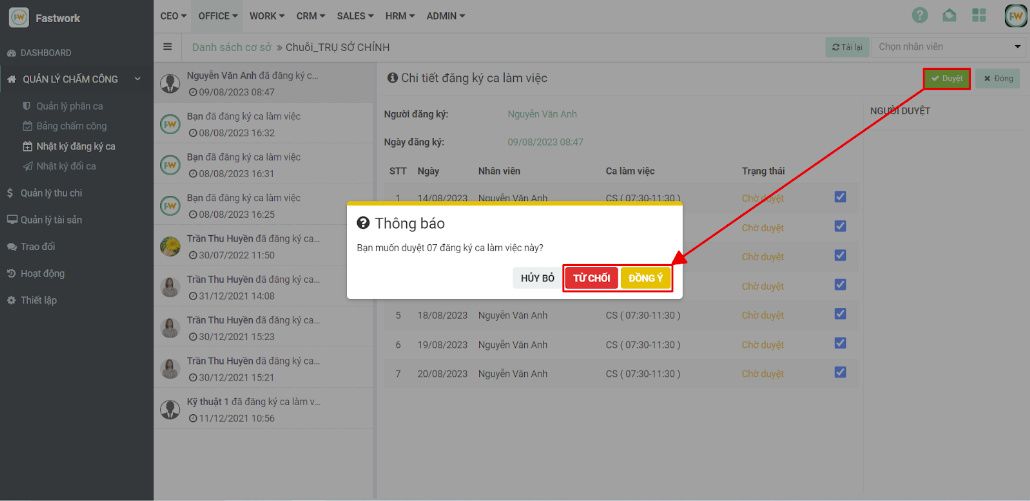Open the CRM menu
The height and width of the screenshot is (501, 1030).
tap(311, 16)
